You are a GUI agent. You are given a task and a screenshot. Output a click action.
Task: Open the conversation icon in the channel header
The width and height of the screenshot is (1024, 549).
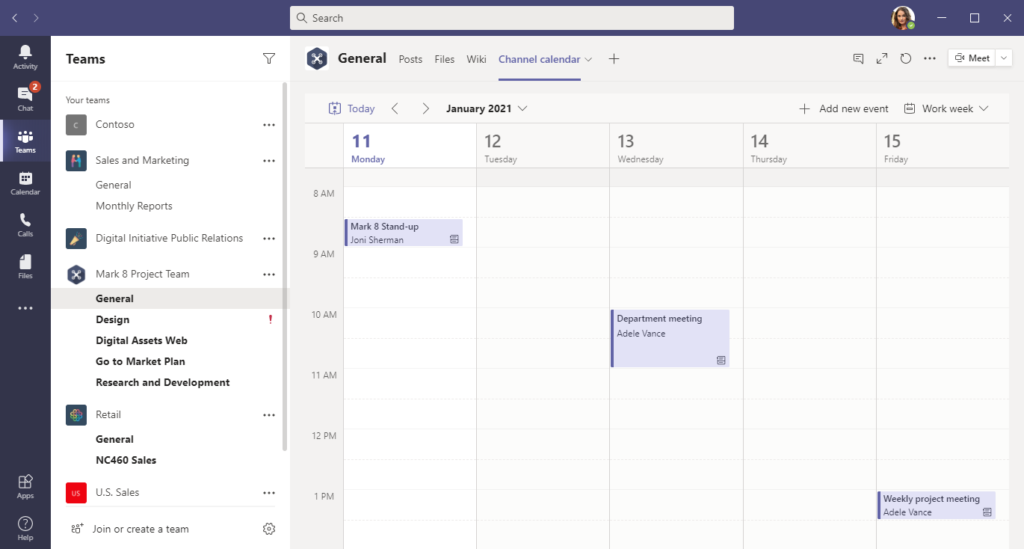858,59
